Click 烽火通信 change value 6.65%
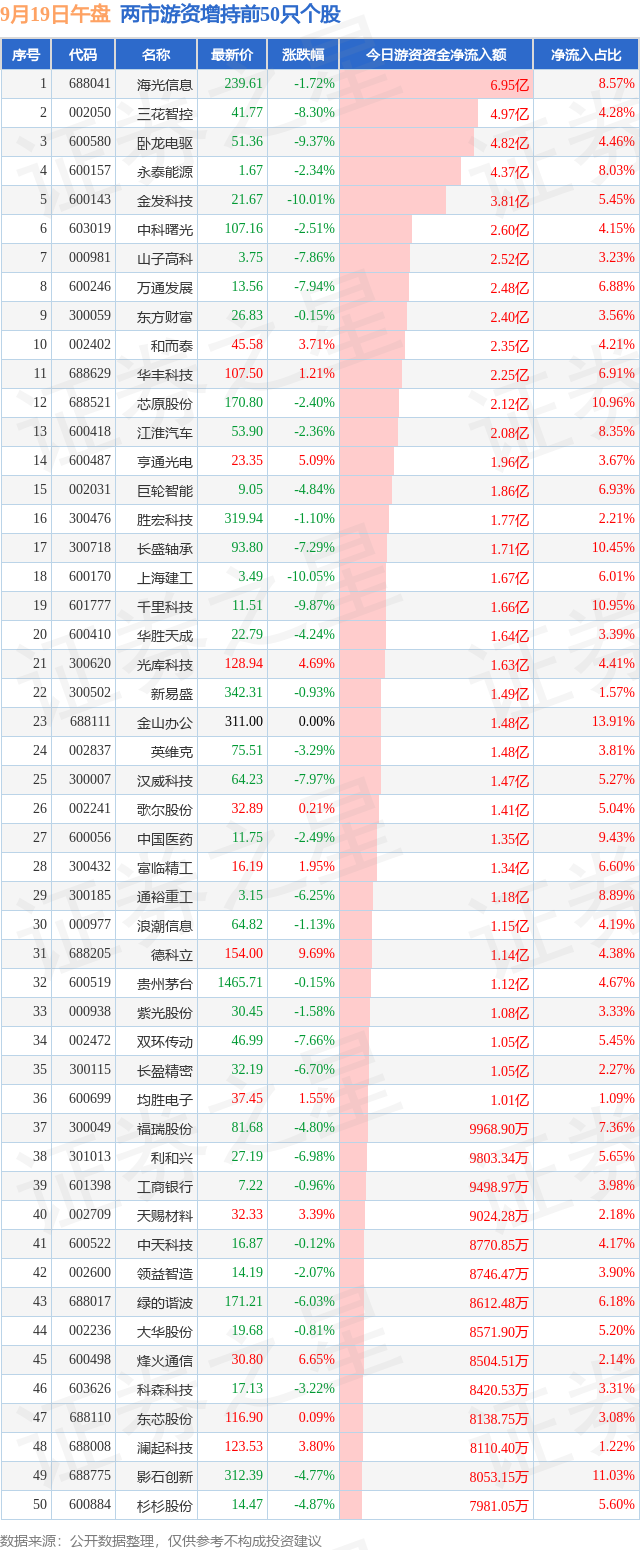 316,1360
